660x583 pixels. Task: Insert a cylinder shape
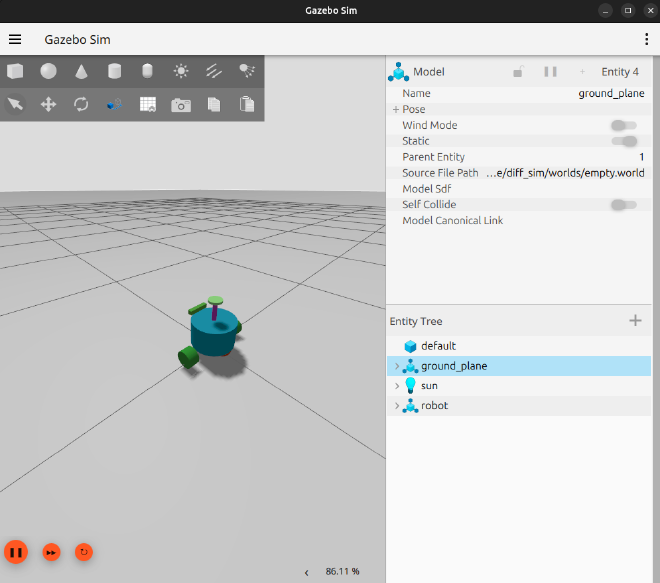click(x=114, y=71)
